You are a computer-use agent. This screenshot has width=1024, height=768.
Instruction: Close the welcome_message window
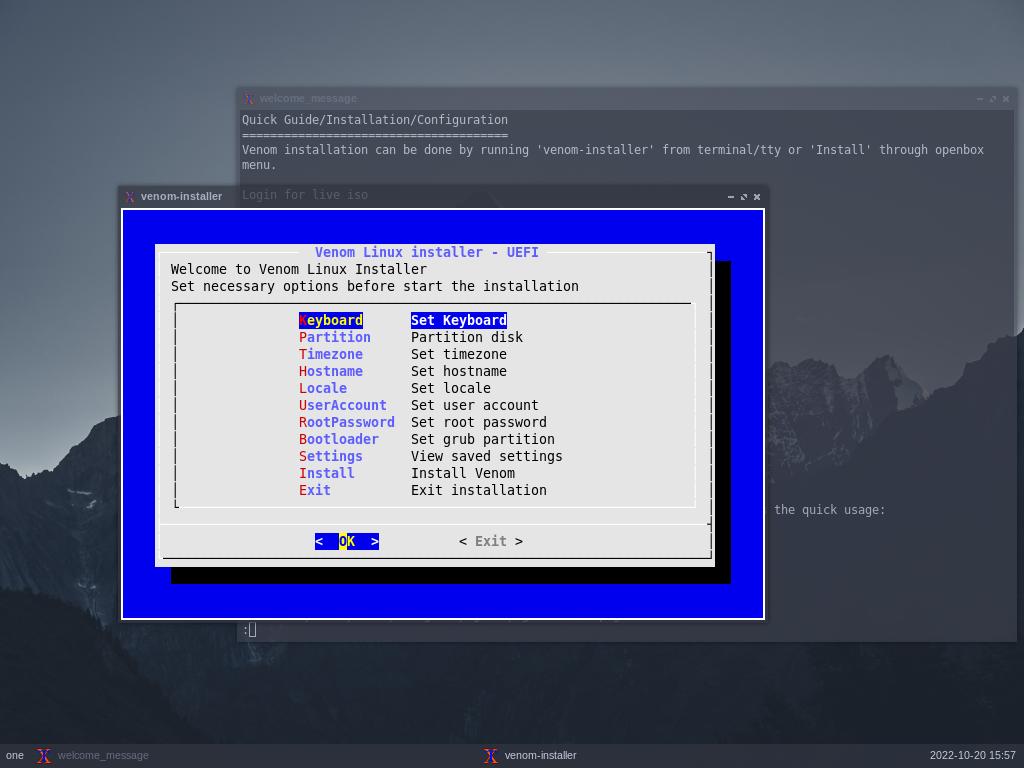[1006, 99]
